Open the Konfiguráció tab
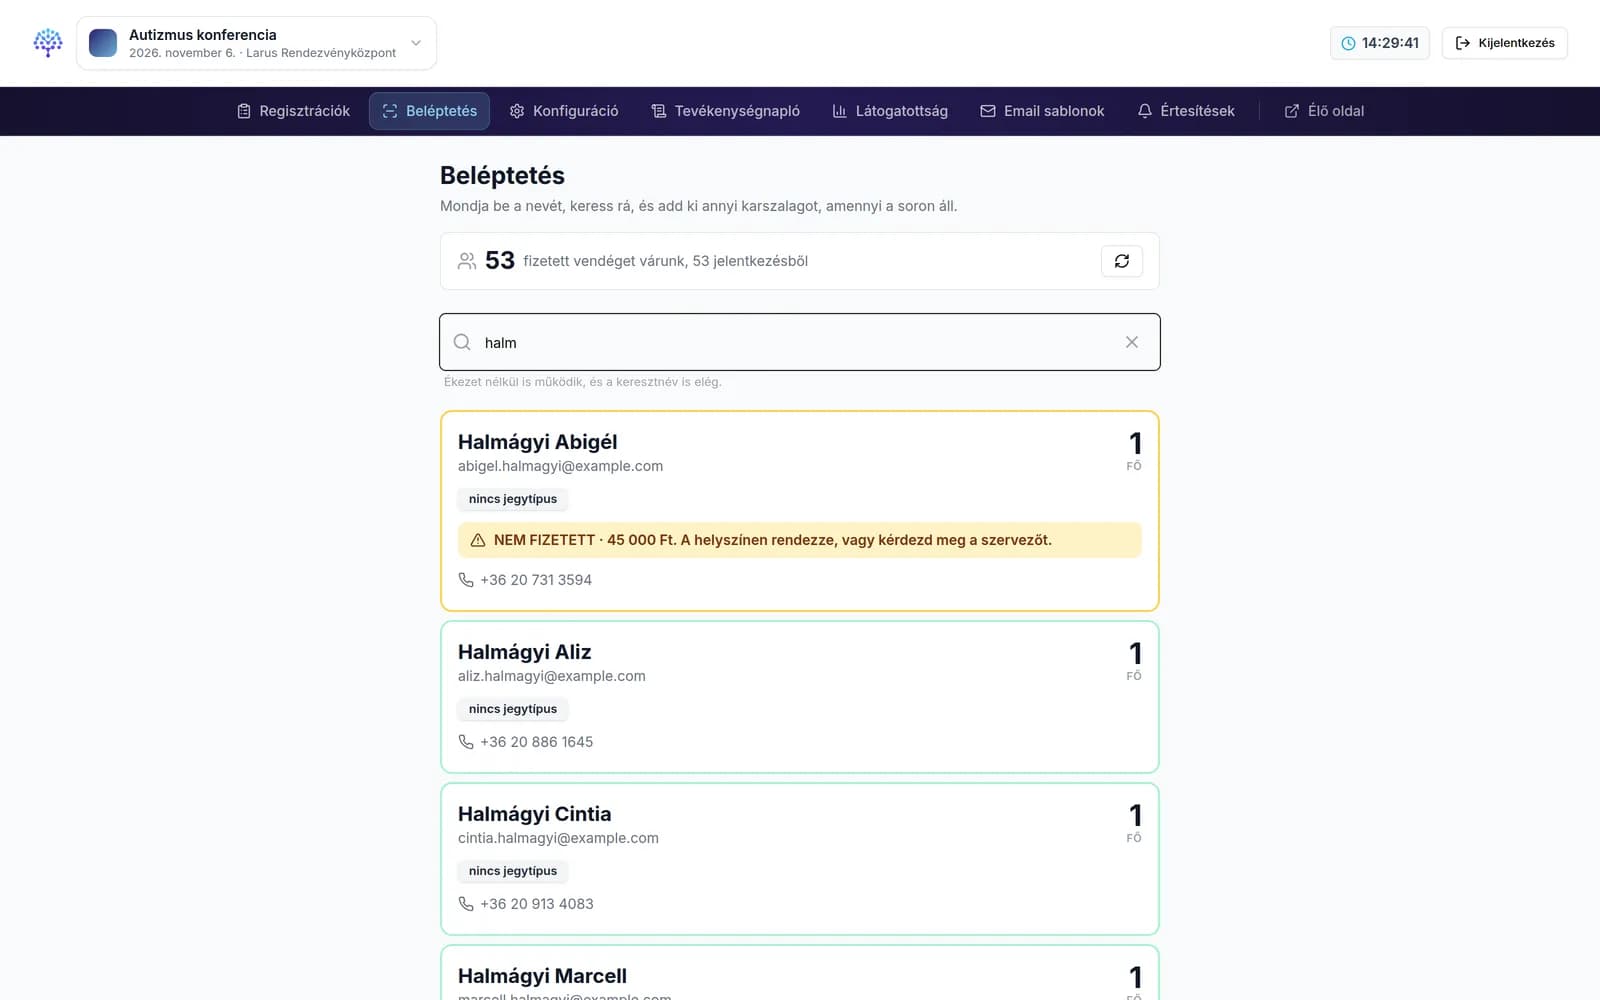This screenshot has height=1000, width=1600. [563, 111]
